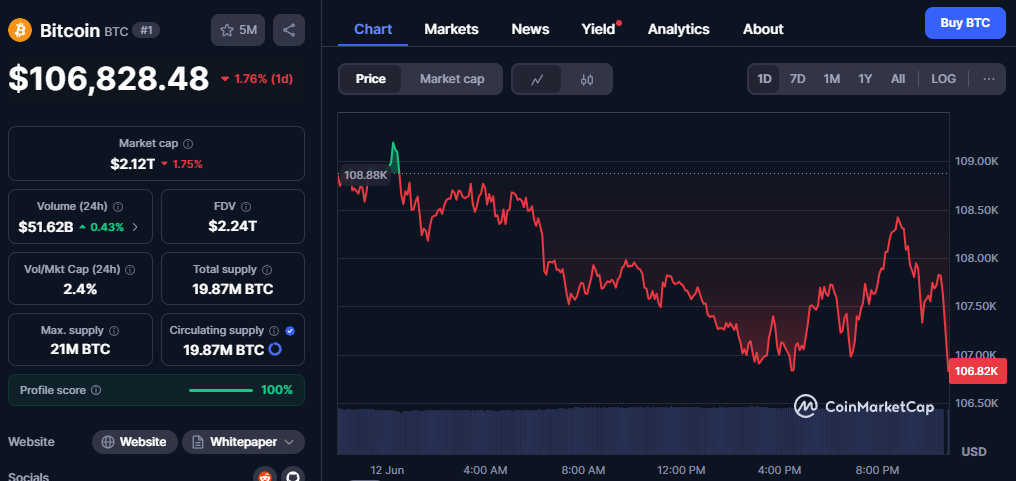Click the circulating supply progress ring icon
The height and width of the screenshot is (481, 1016).
click(x=275, y=349)
